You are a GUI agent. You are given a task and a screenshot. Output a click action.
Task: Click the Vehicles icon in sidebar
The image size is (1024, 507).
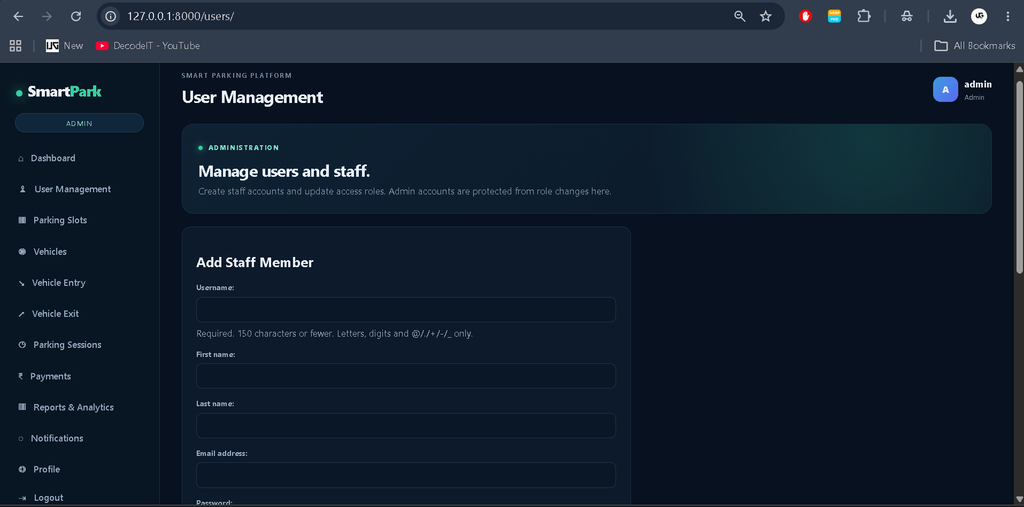click(x=22, y=252)
